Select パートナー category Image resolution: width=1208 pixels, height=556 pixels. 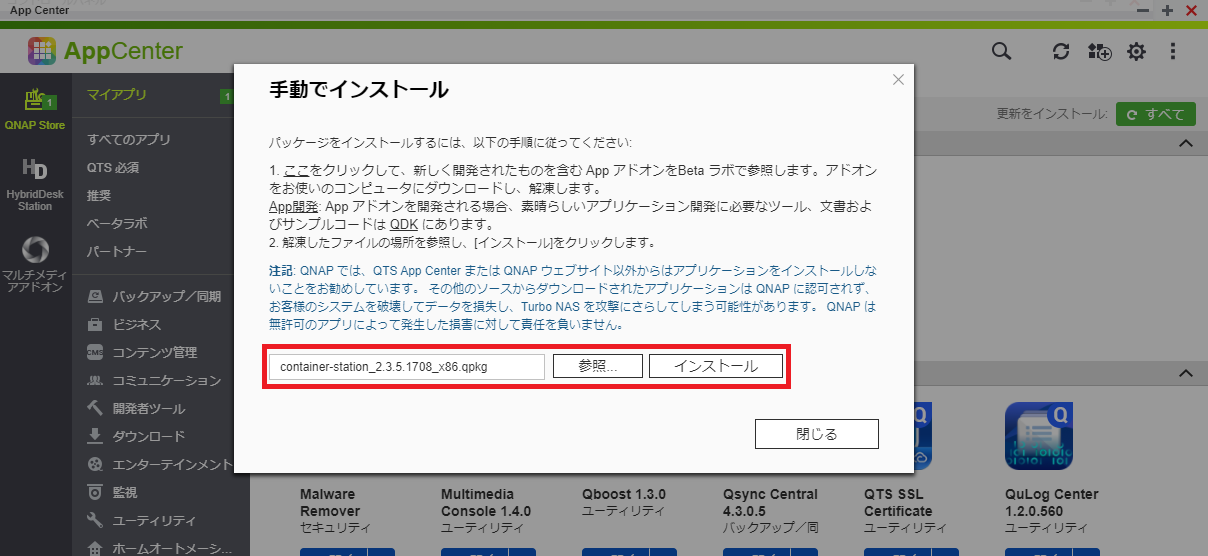(x=117, y=250)
